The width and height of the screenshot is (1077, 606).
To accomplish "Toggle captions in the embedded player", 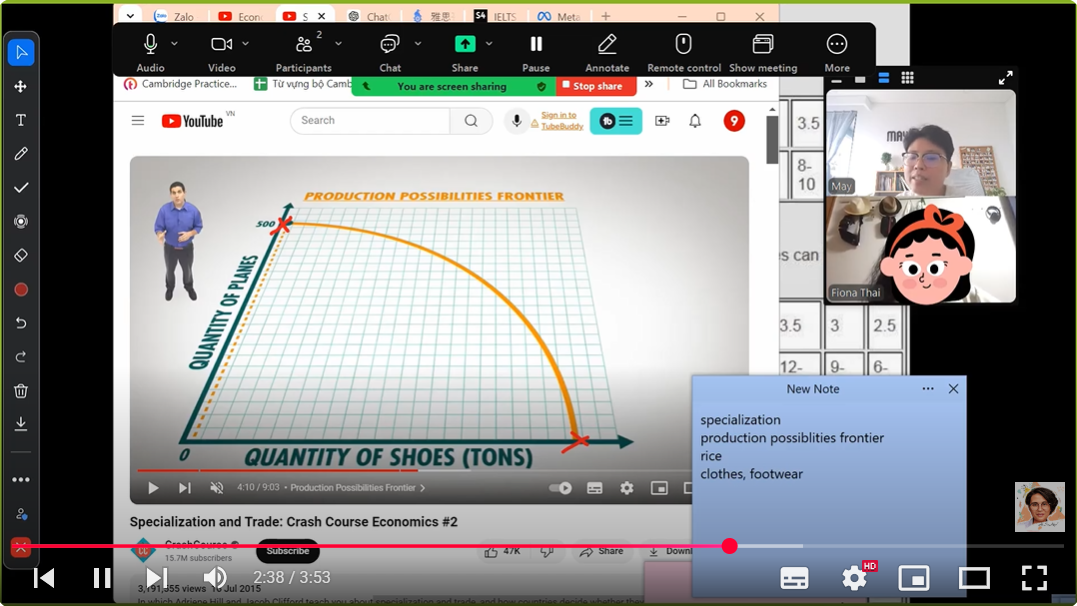I will coord(595,488).
